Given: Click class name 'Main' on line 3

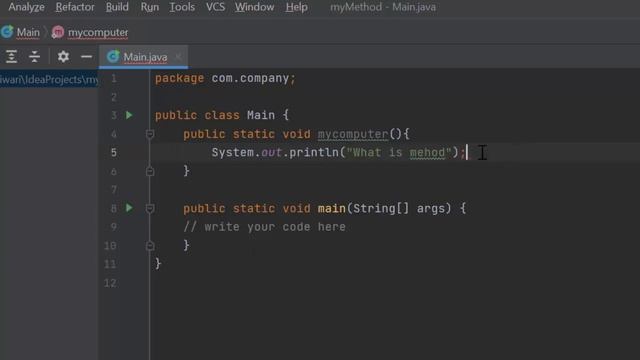Looking at the screenshot, I should 261,115.
